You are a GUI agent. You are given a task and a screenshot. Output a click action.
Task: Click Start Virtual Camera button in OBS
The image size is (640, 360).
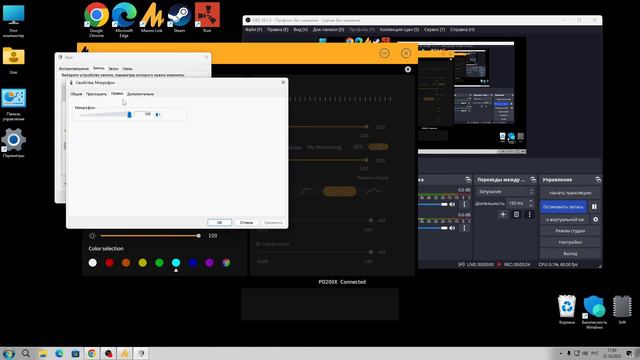pyautogui.click(x=565, y=220)
